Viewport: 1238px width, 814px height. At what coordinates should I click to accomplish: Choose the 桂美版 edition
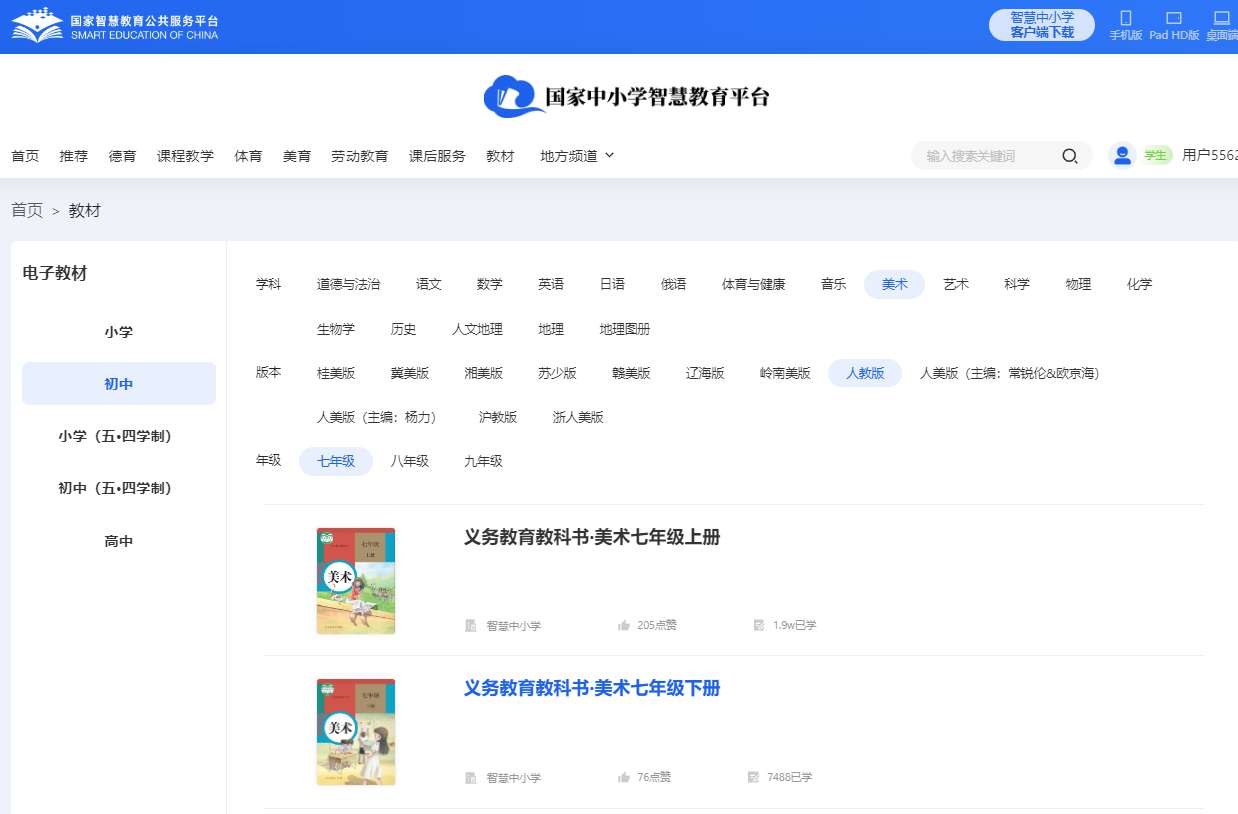coord(336,373)
